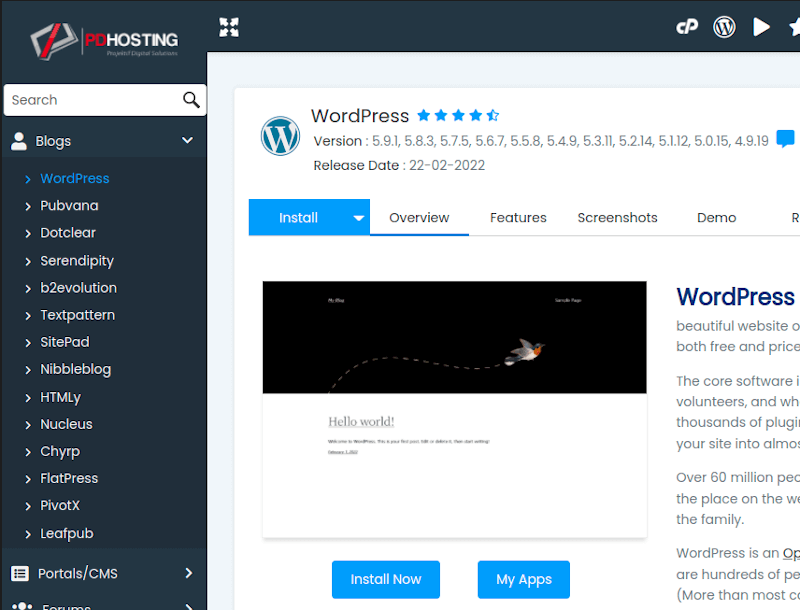This screenshot has width=800, height=610.
Task: Switch to the Screenshots tab
Action: [617, 217]
